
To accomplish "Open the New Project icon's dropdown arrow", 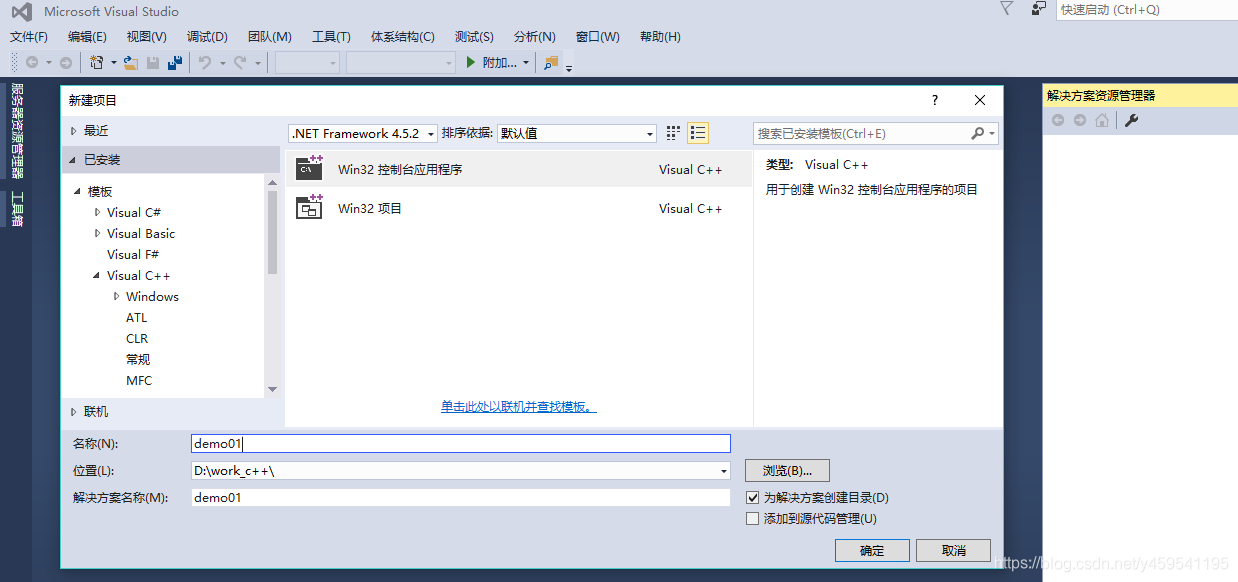I will (x=113, y=62).
